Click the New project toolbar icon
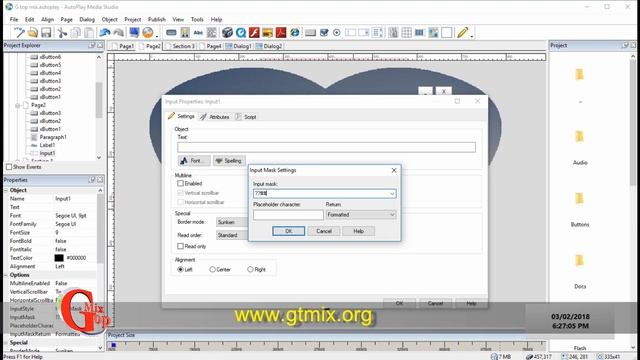Screen dimensions: 640x360 19,33
